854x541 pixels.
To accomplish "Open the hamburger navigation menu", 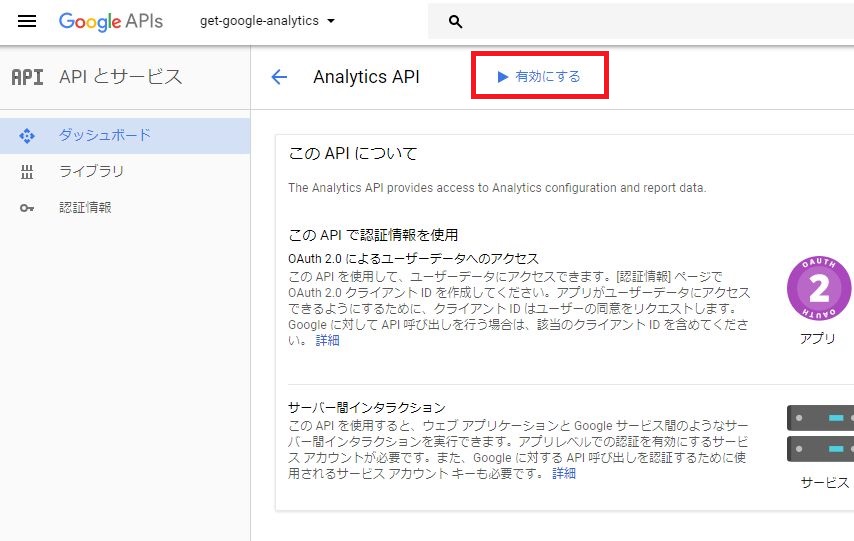I will (x=27, y=21).
